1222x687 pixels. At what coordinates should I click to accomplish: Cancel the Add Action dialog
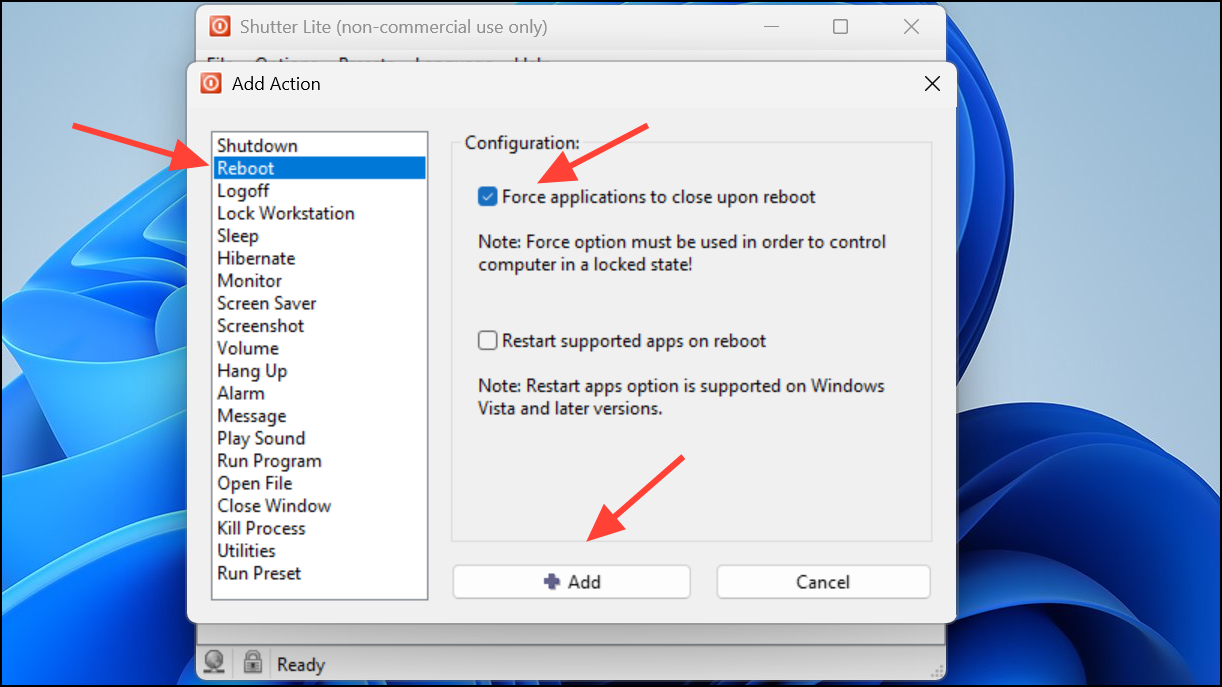pyautogui.click(x=823, y=582)
